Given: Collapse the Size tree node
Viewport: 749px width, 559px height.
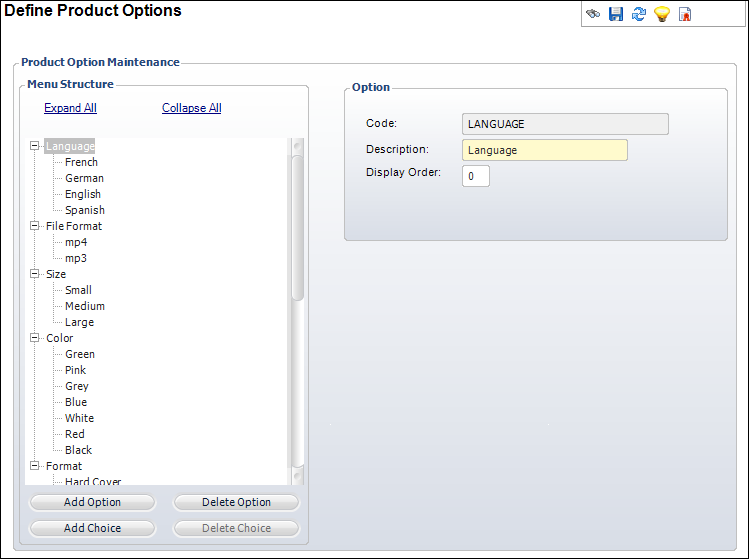Looking at the screenshot, I should click(34, 274).
